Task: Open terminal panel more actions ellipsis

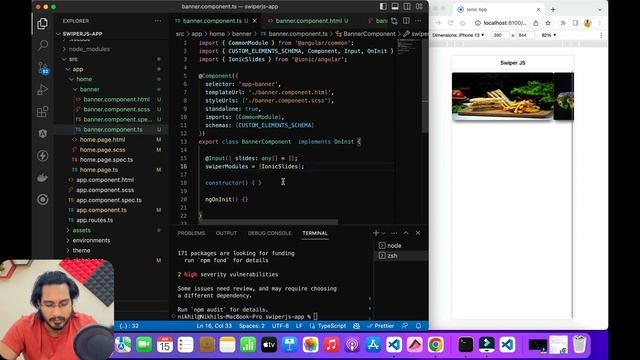Action: [394, 233]
